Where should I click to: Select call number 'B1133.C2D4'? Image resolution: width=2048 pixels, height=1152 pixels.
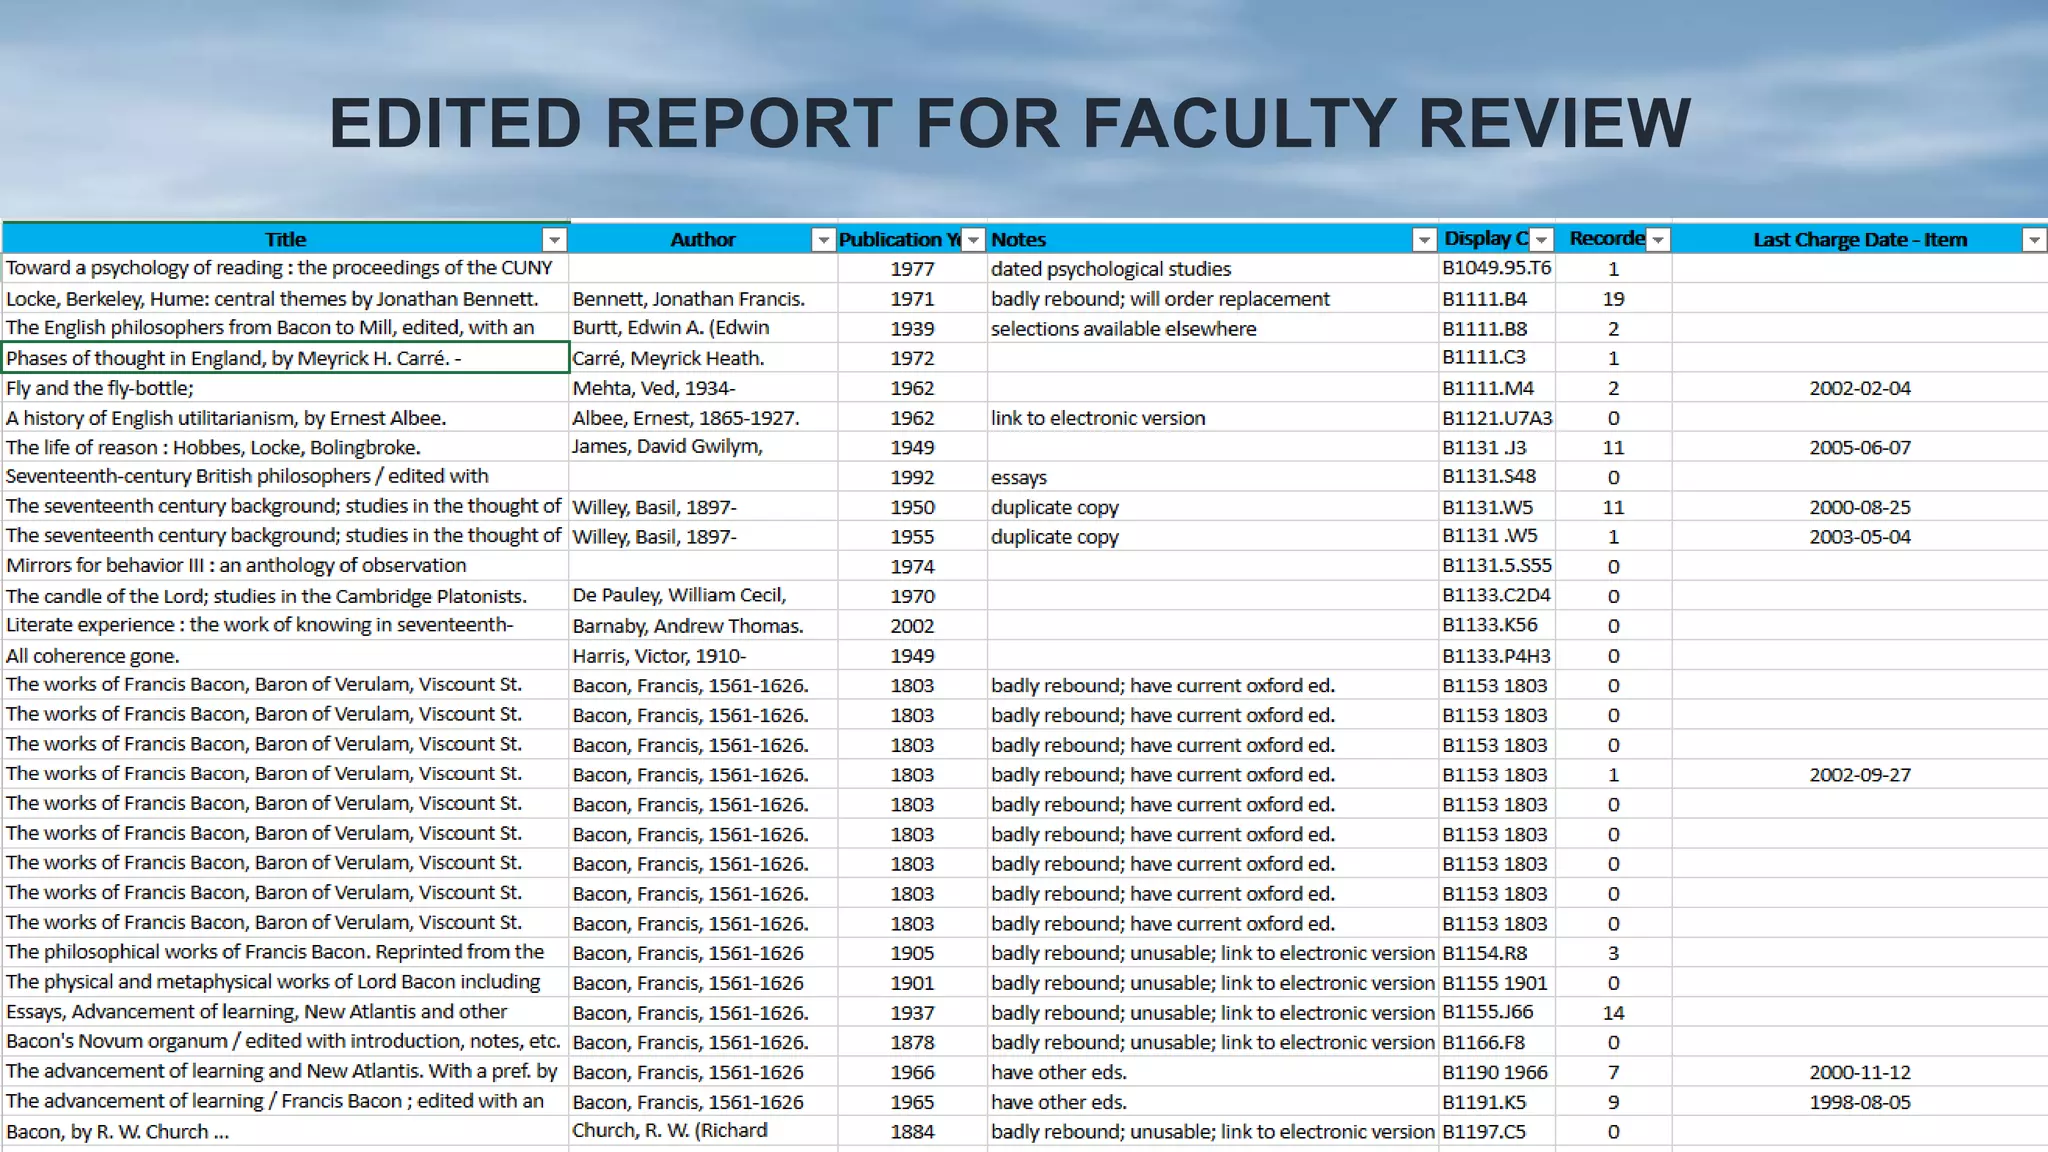click(1497, 596)
